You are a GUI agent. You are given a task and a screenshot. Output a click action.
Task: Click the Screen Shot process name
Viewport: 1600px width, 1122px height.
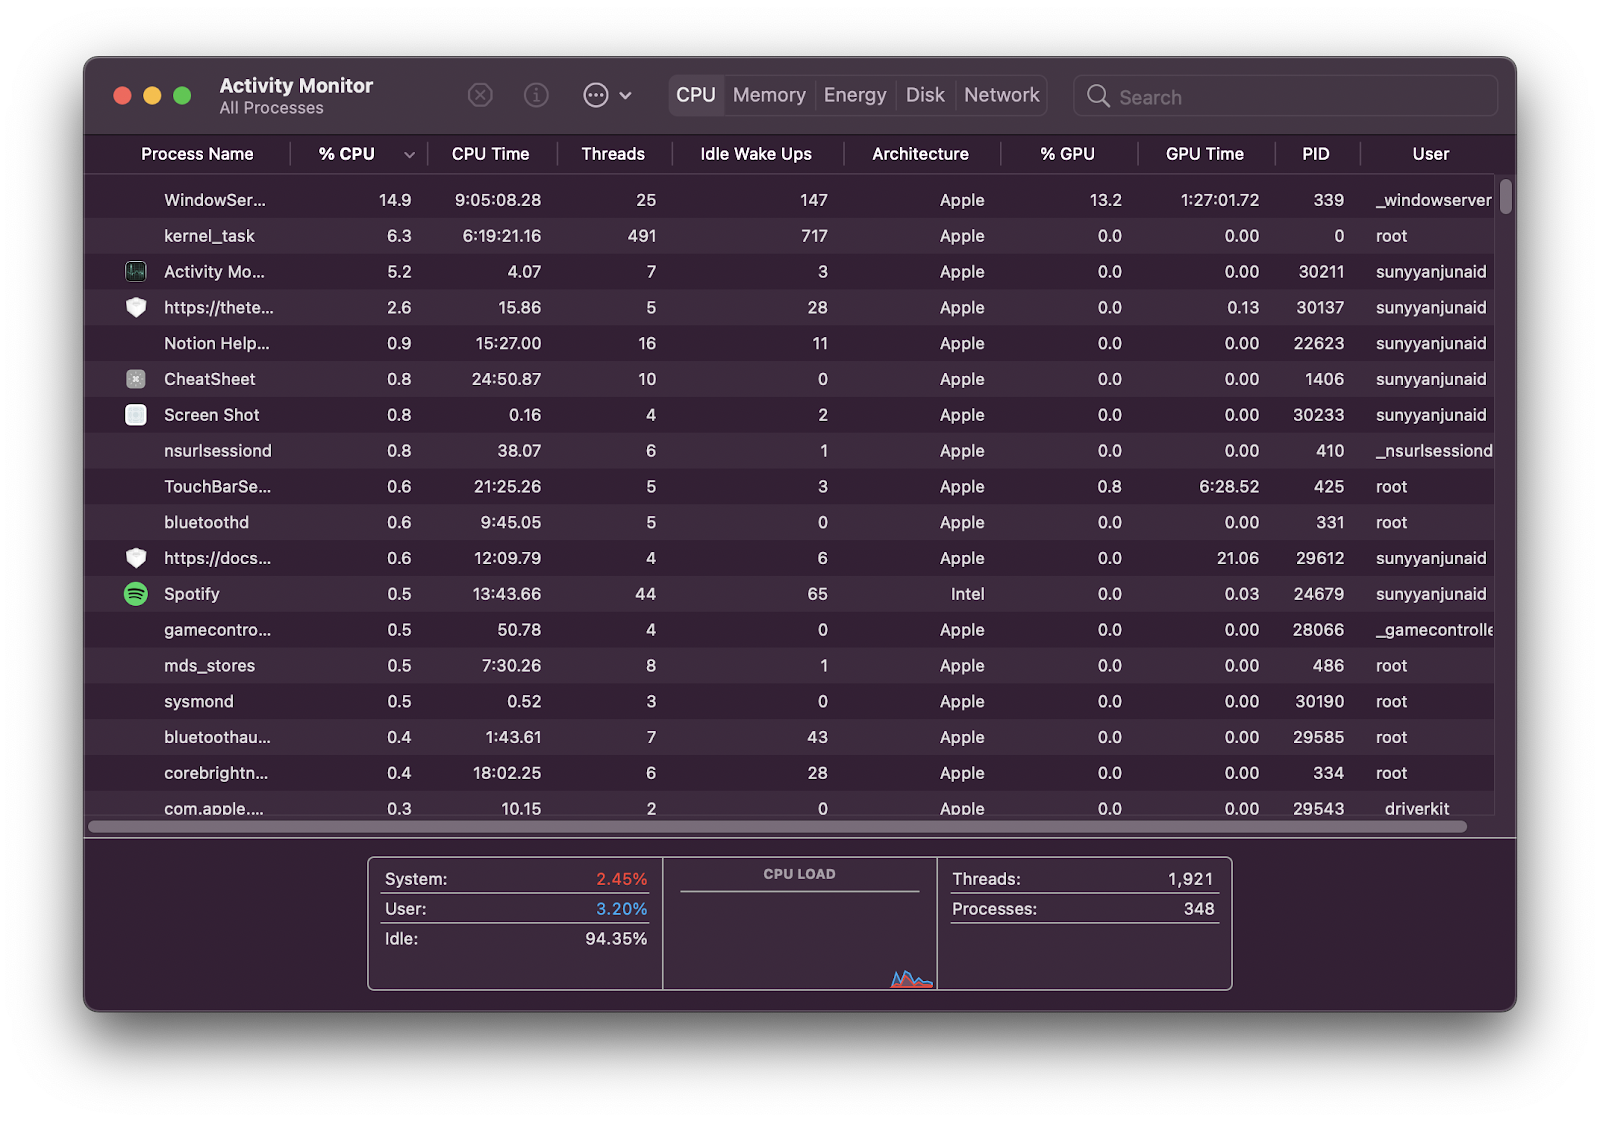pos(212,415)
